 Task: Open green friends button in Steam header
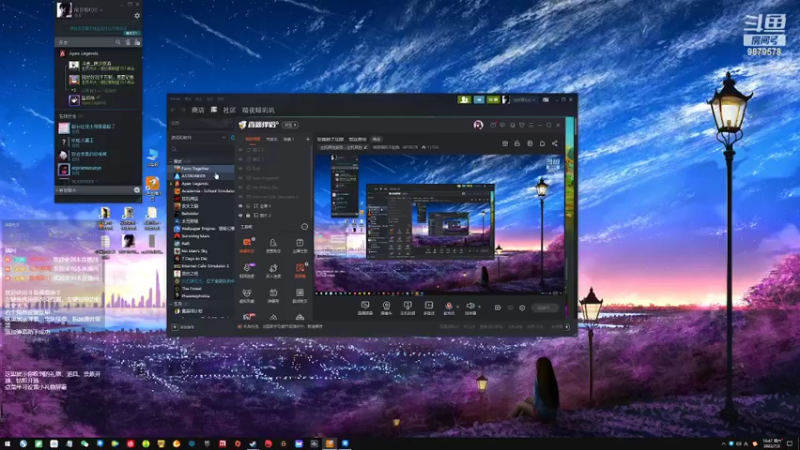(x=464, y=99)
